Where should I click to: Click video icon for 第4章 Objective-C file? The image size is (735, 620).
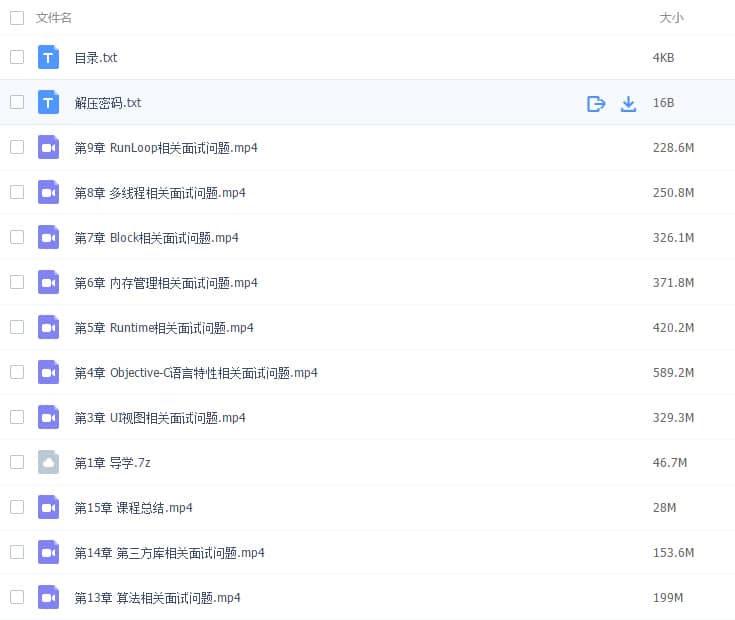click(48, 372)
